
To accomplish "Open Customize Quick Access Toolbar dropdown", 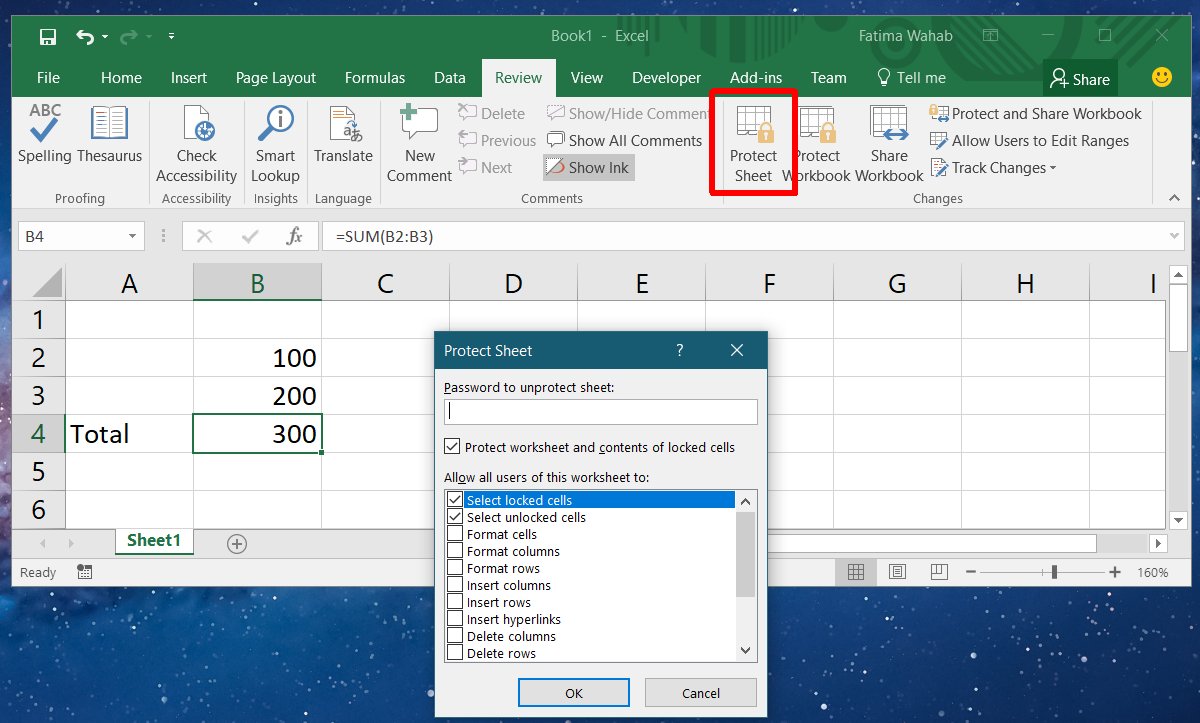I will 171,36.
